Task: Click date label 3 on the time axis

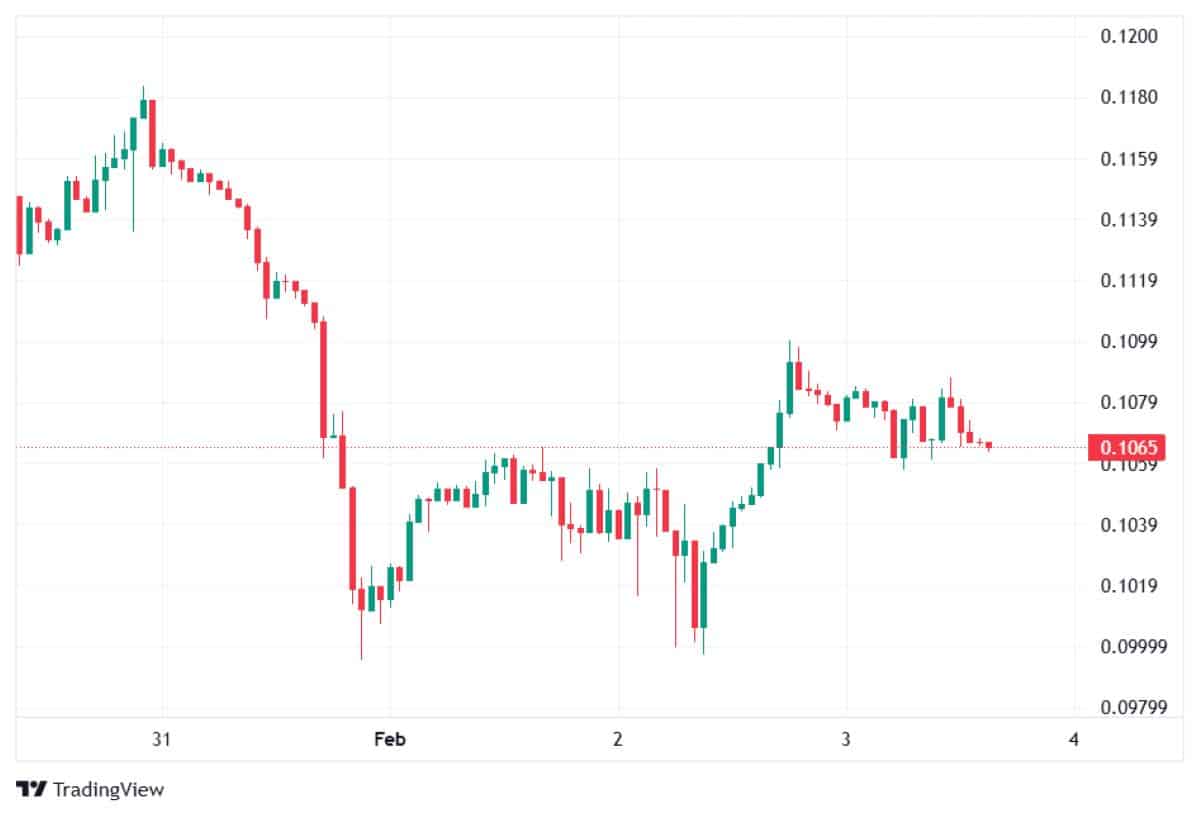Action: (846, 740)
